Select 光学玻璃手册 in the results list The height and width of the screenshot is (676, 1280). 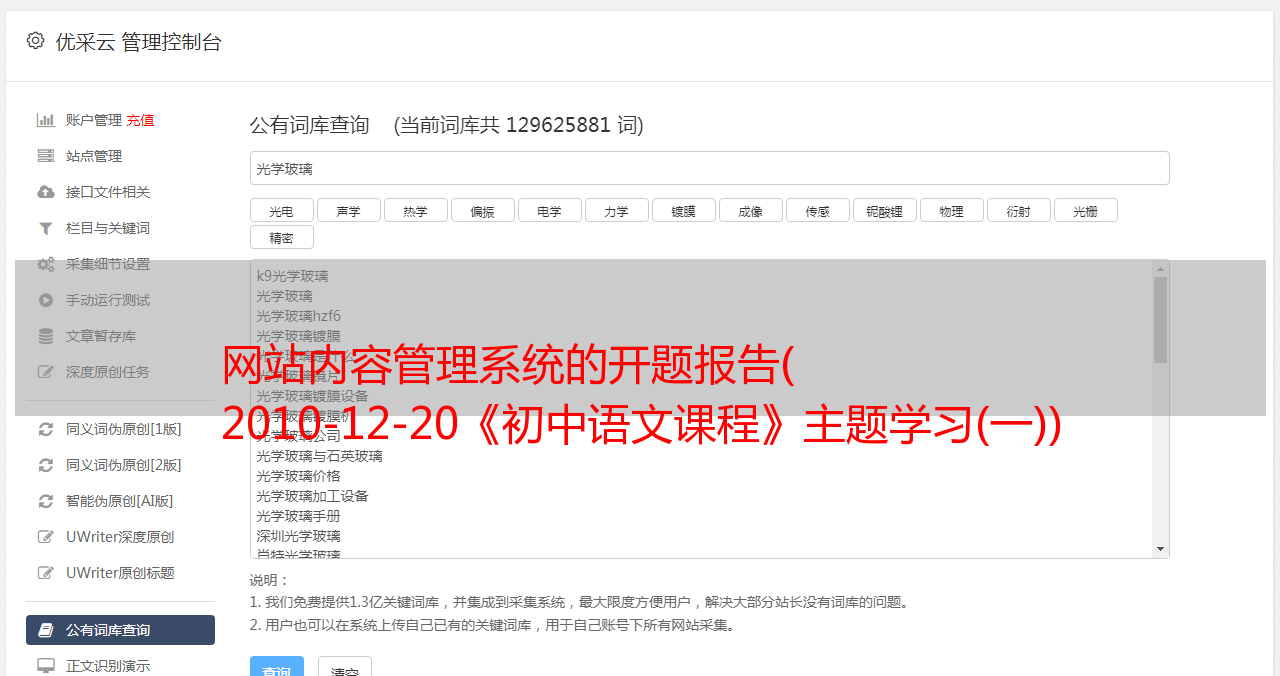tap(298, 516)
